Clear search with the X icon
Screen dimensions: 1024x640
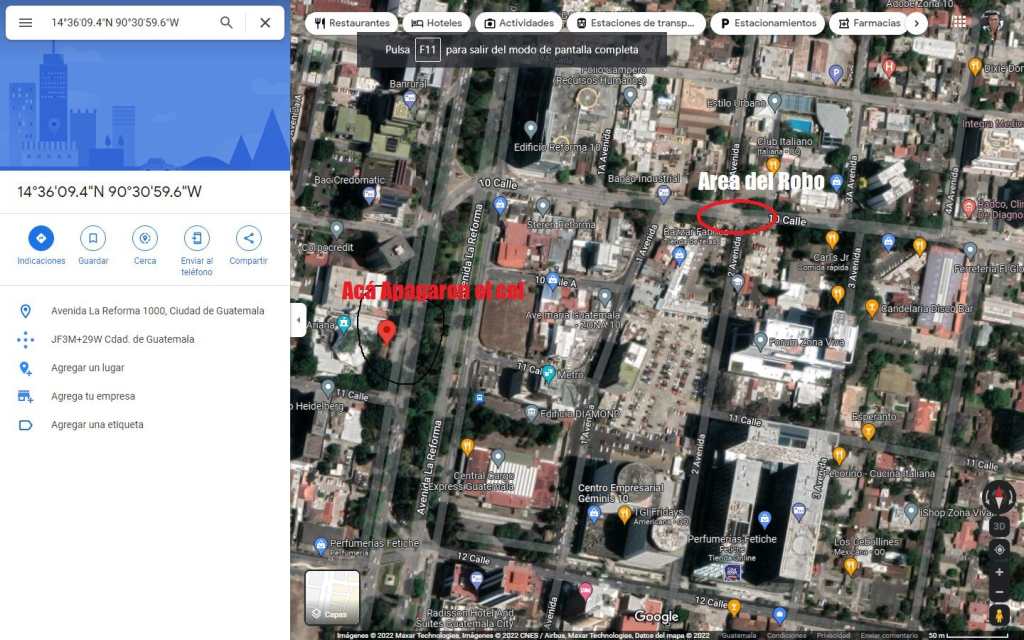point(265,23)
